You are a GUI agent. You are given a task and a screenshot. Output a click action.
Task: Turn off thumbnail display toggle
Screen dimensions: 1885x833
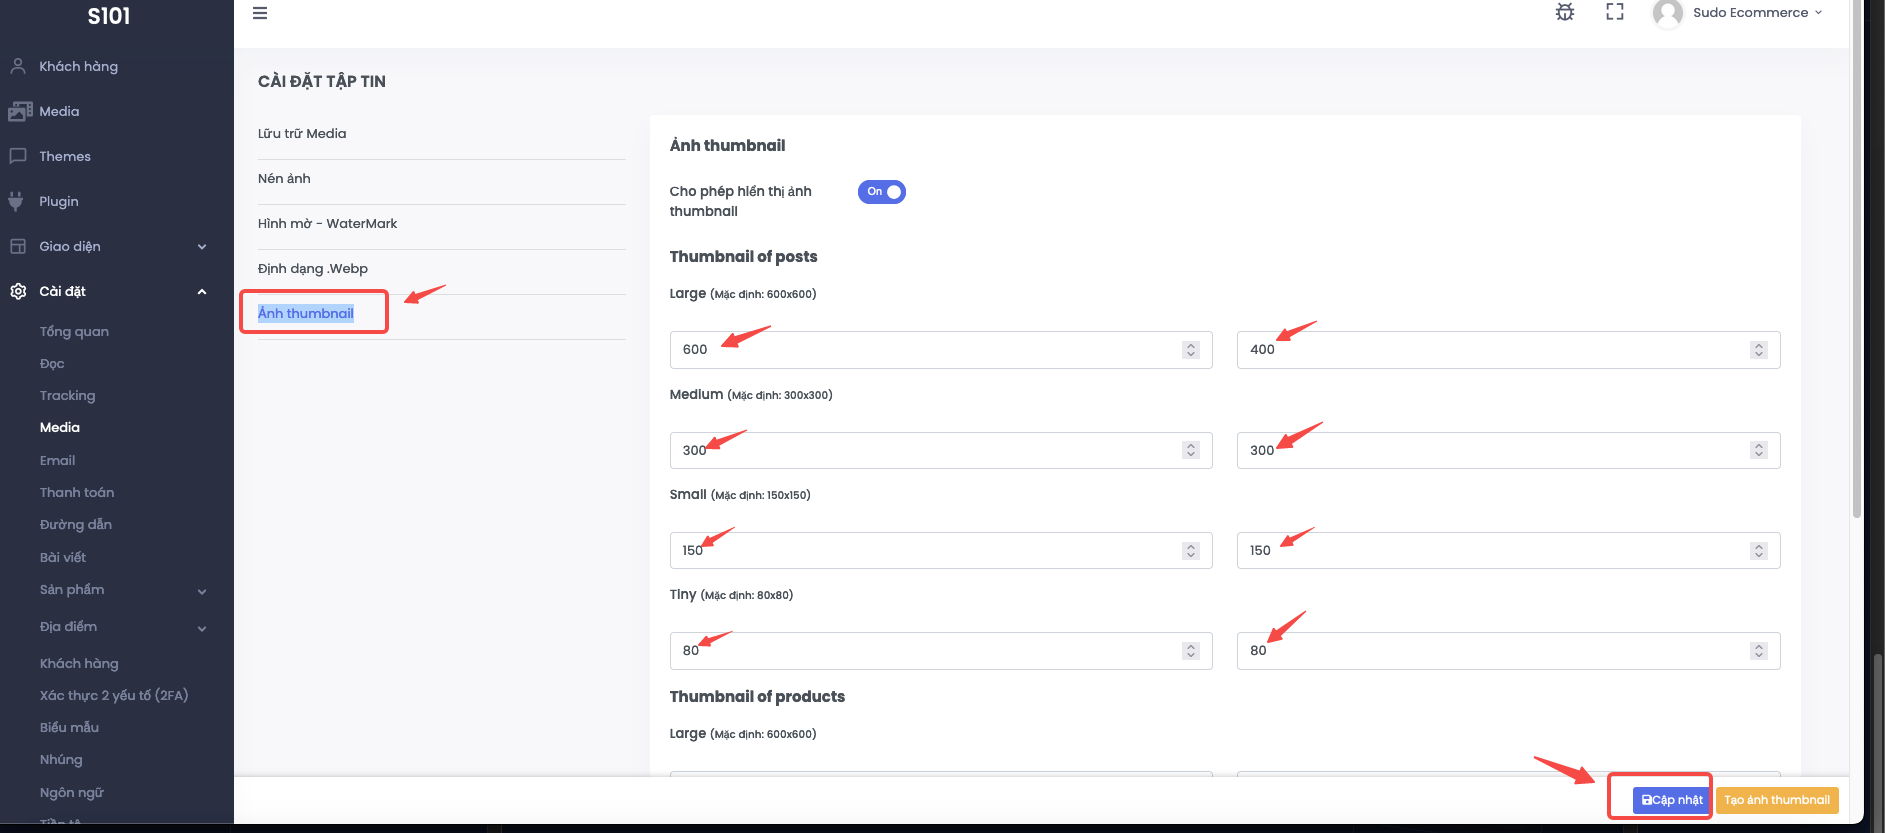click(x=881, y=192)
